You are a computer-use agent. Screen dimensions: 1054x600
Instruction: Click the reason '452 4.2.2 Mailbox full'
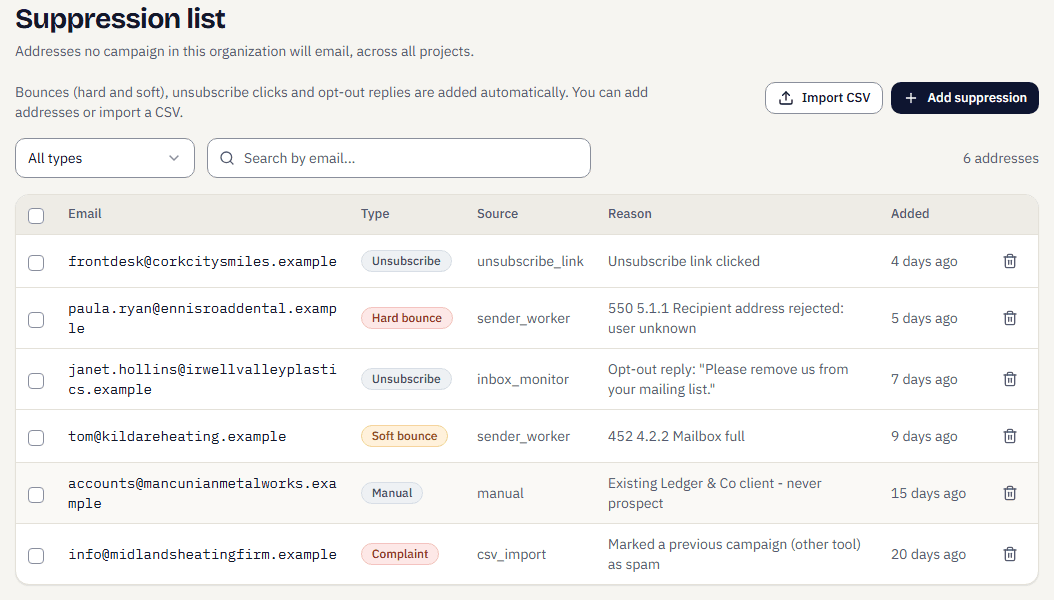click(x=676, y=437)
